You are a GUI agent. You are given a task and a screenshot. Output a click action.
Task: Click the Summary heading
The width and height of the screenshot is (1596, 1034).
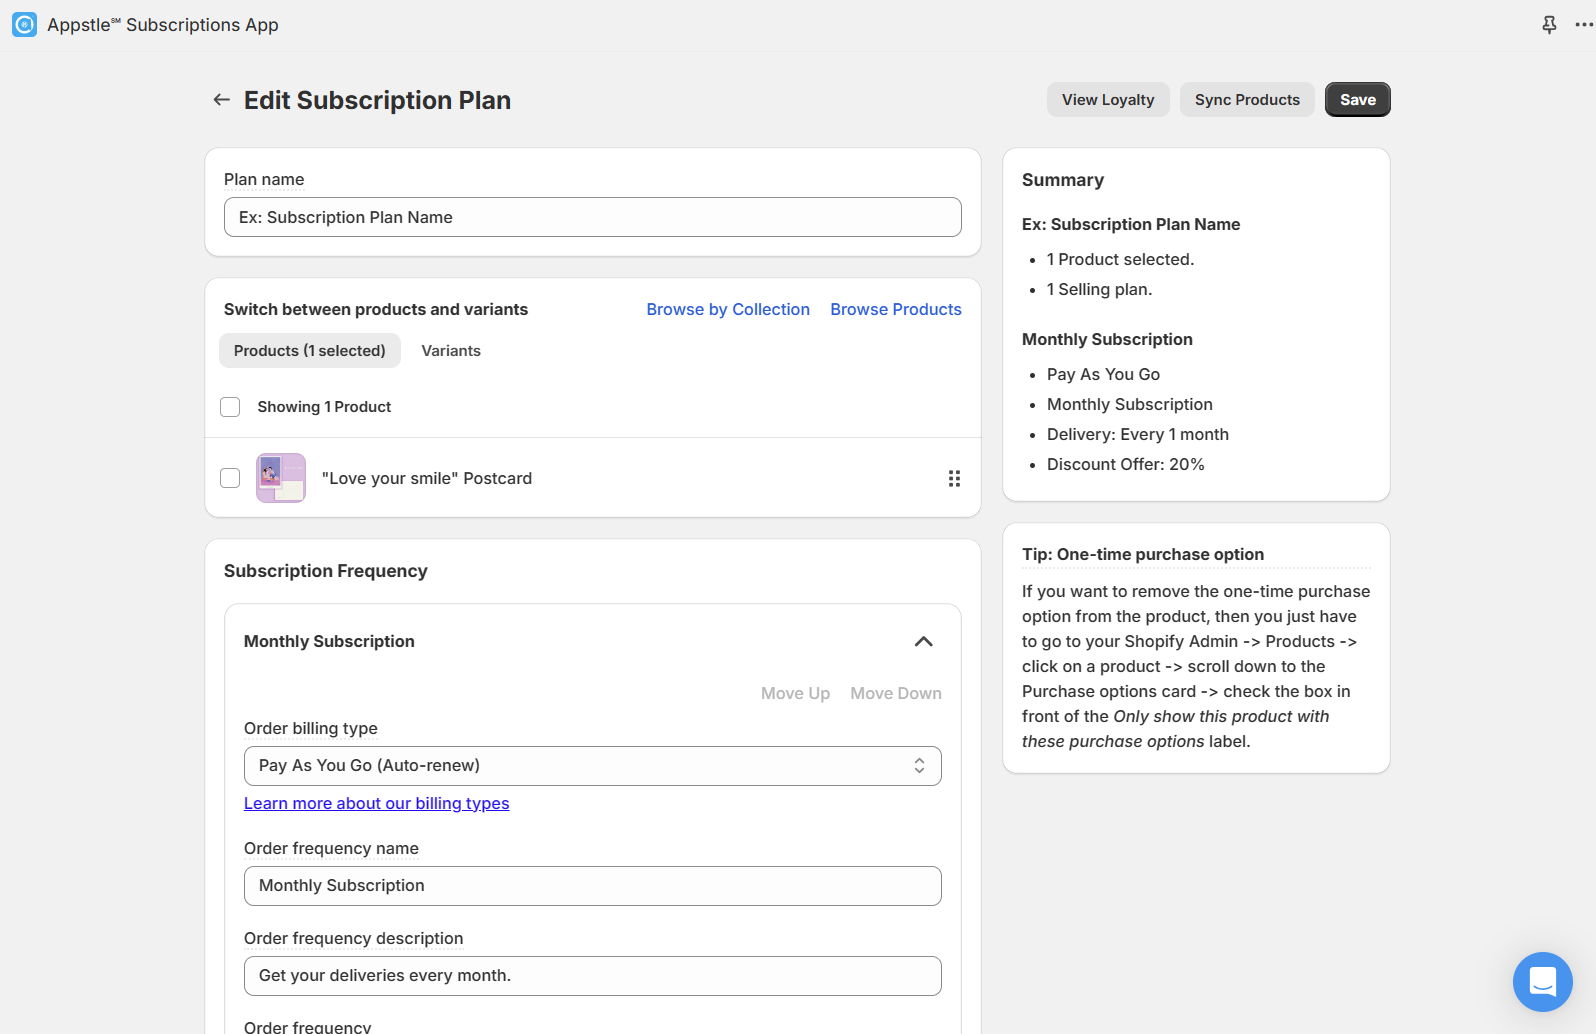click(x=1063, y=180)
